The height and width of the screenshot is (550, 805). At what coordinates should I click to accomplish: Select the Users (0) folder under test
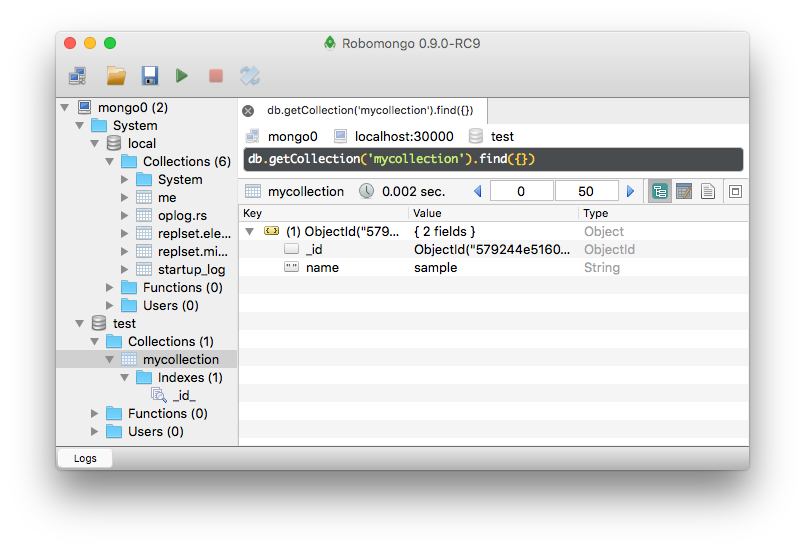(x=156, y=431)
